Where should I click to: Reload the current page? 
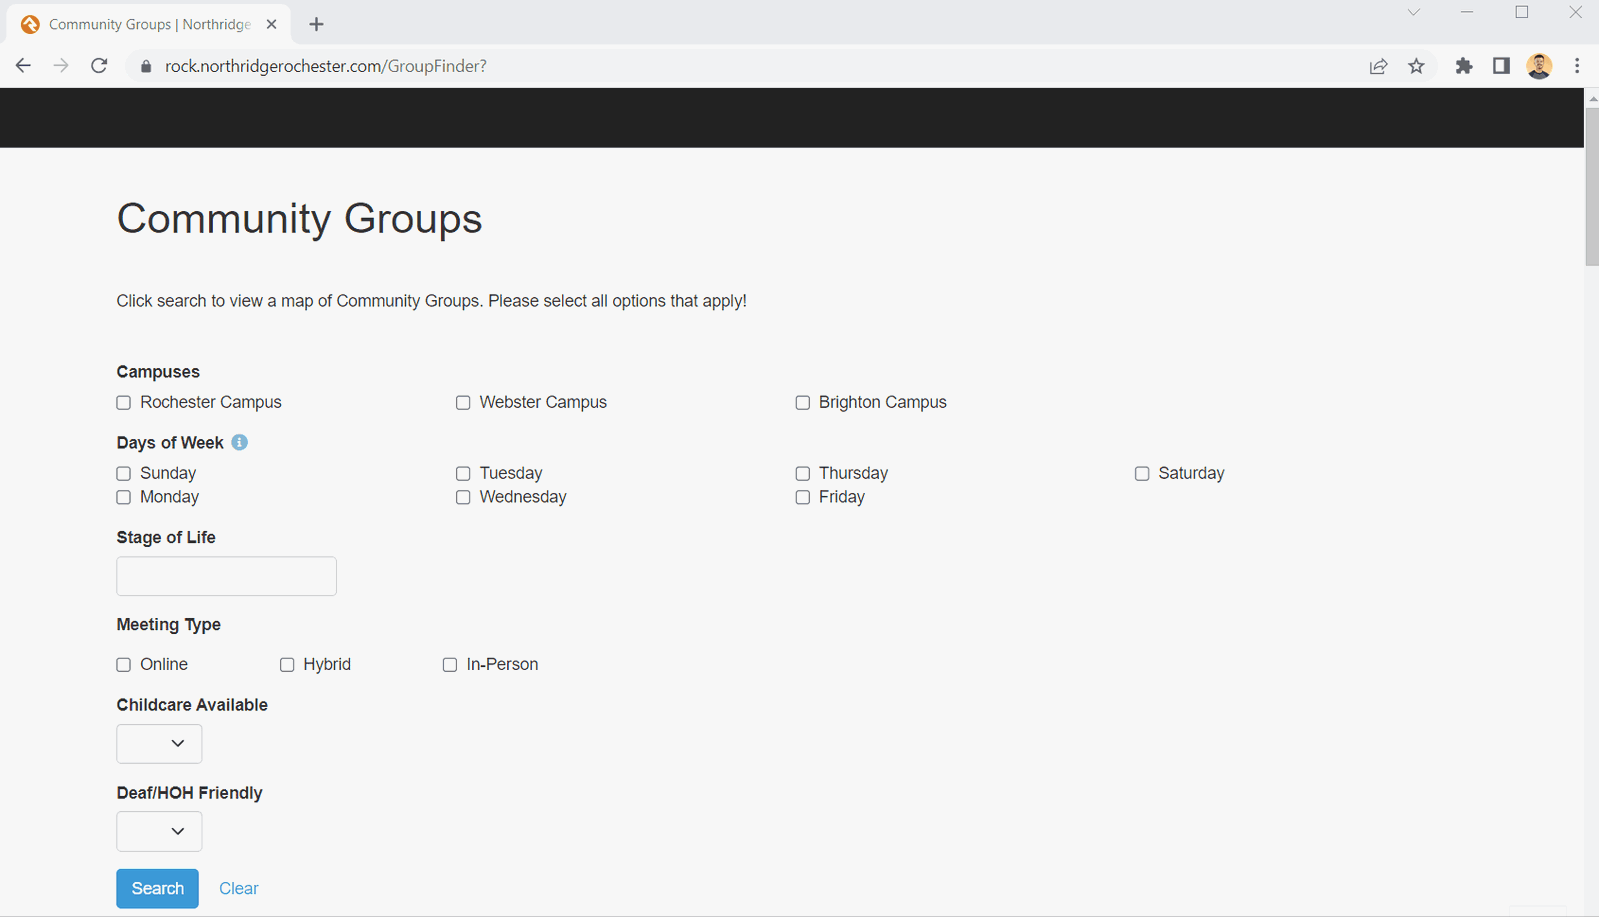[x=99, y=66]
